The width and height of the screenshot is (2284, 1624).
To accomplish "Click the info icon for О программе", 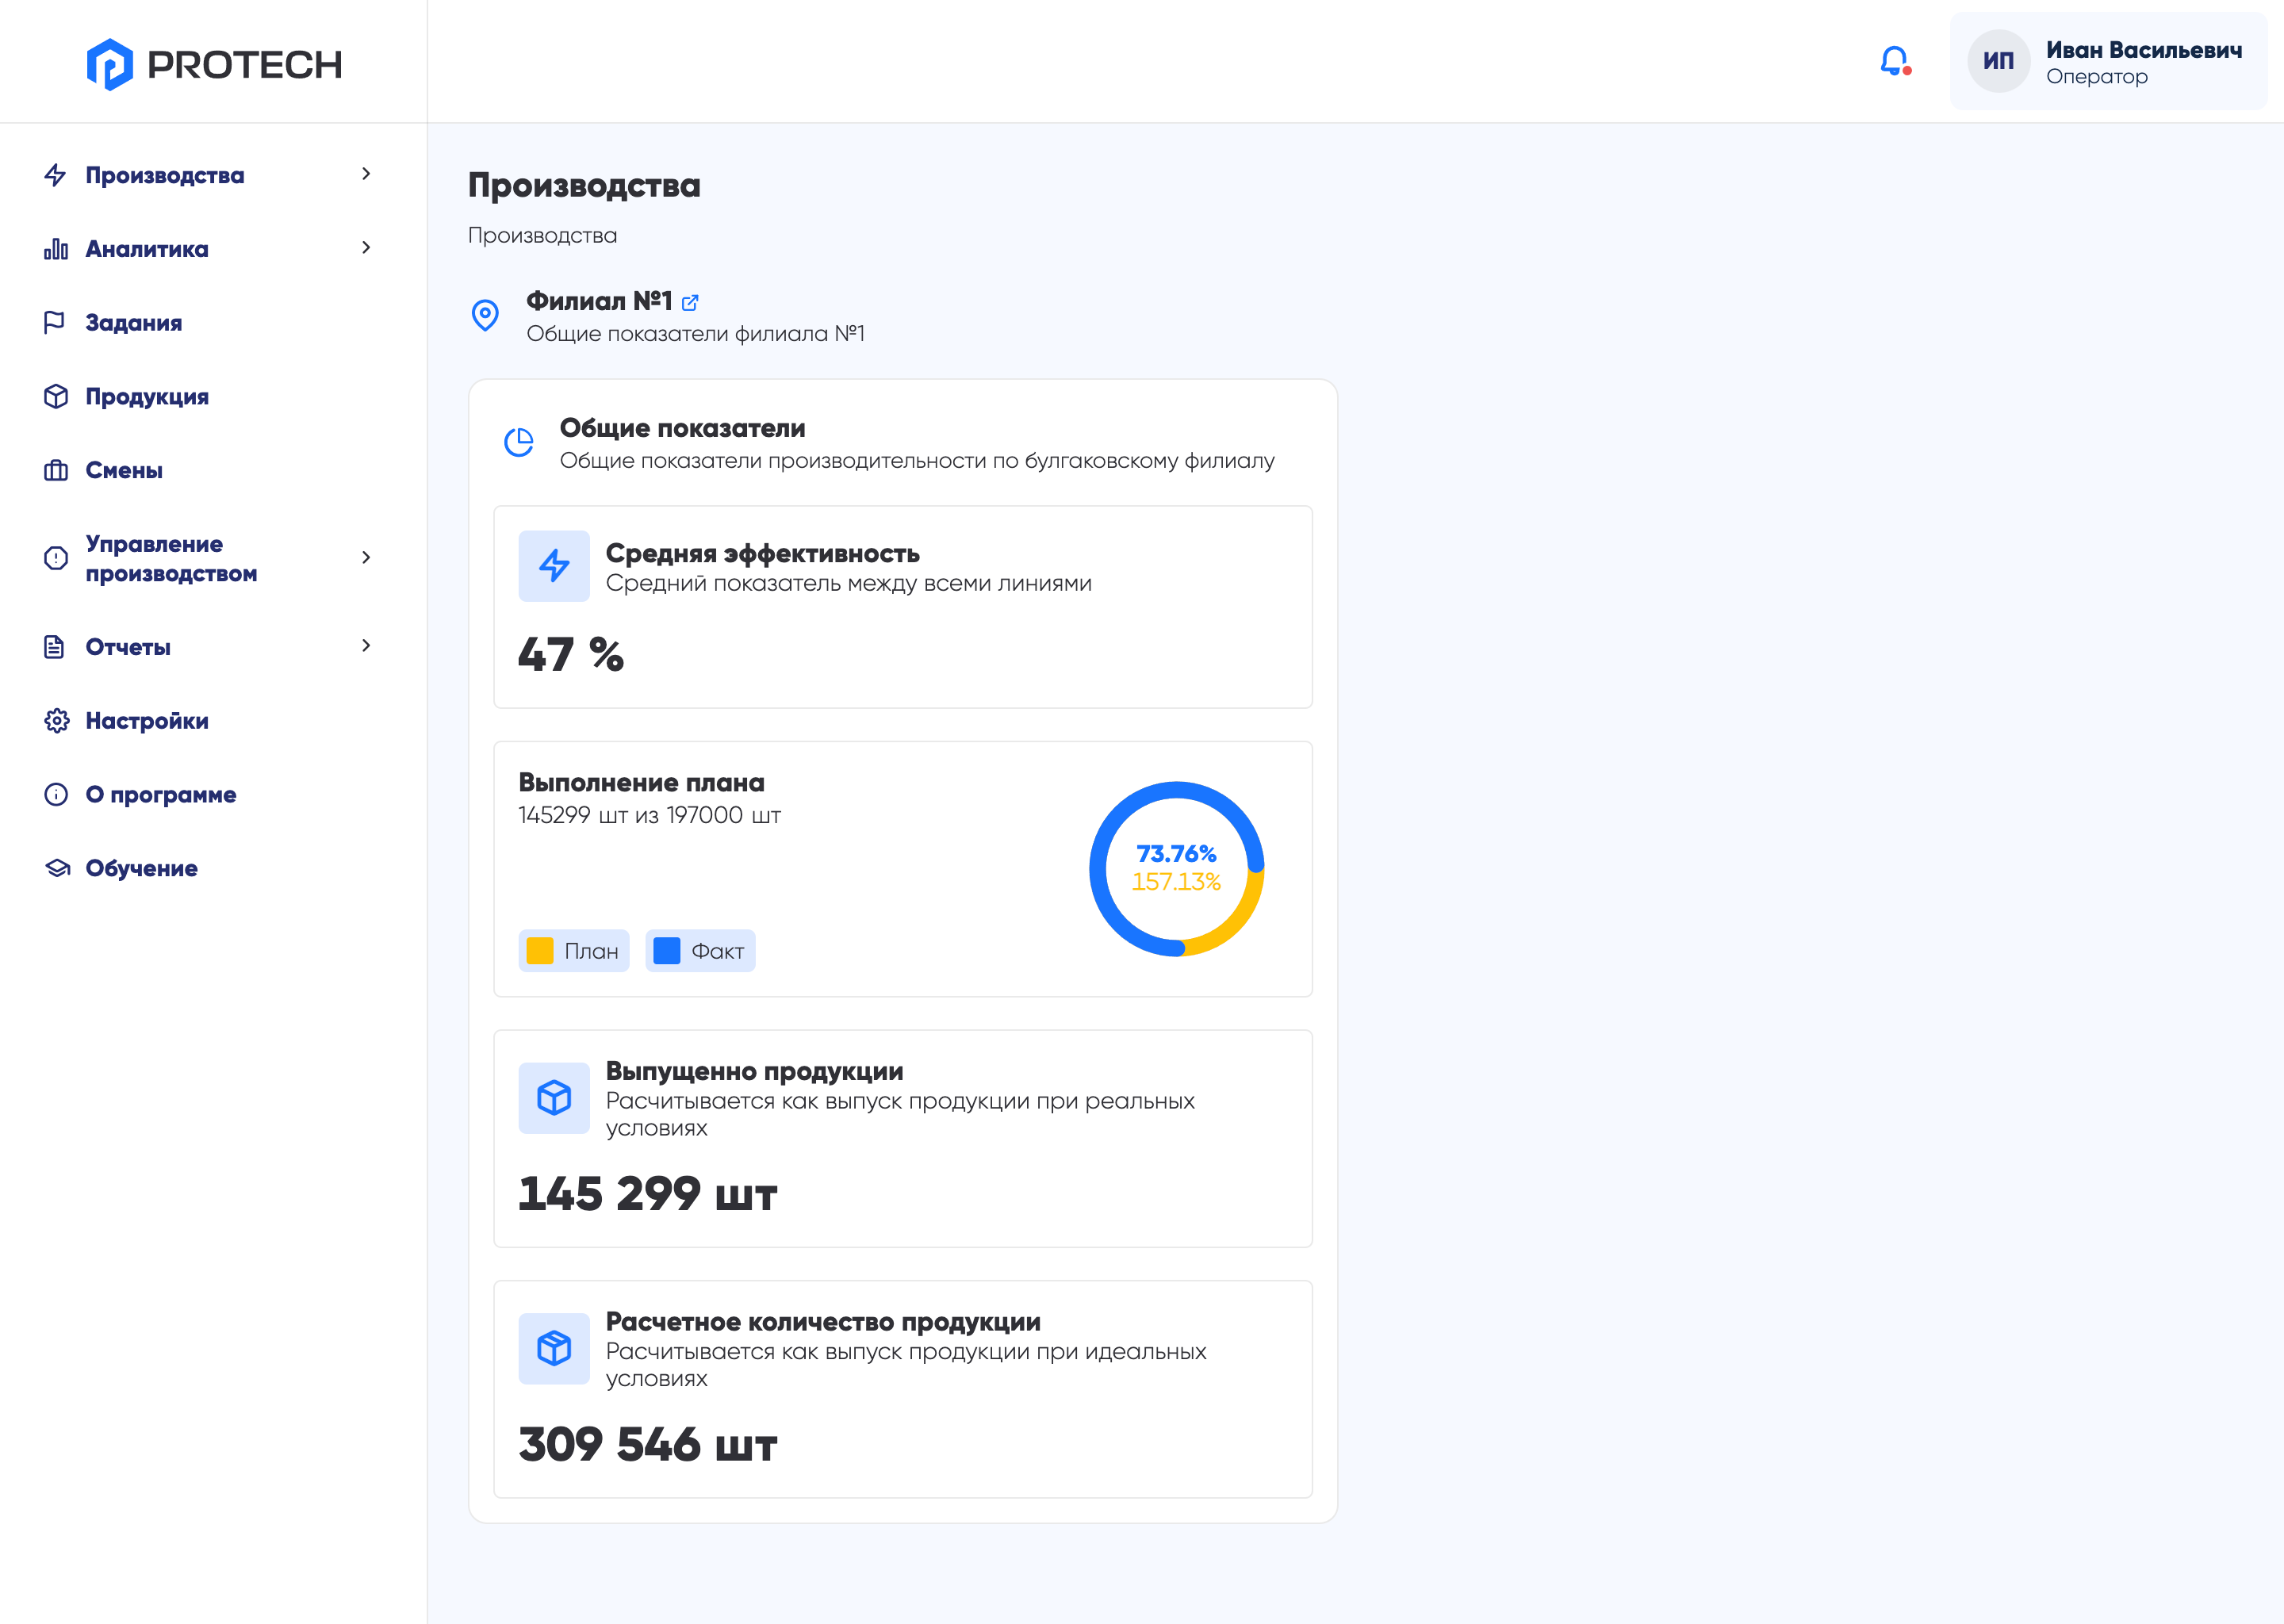I will pos(56,794).
